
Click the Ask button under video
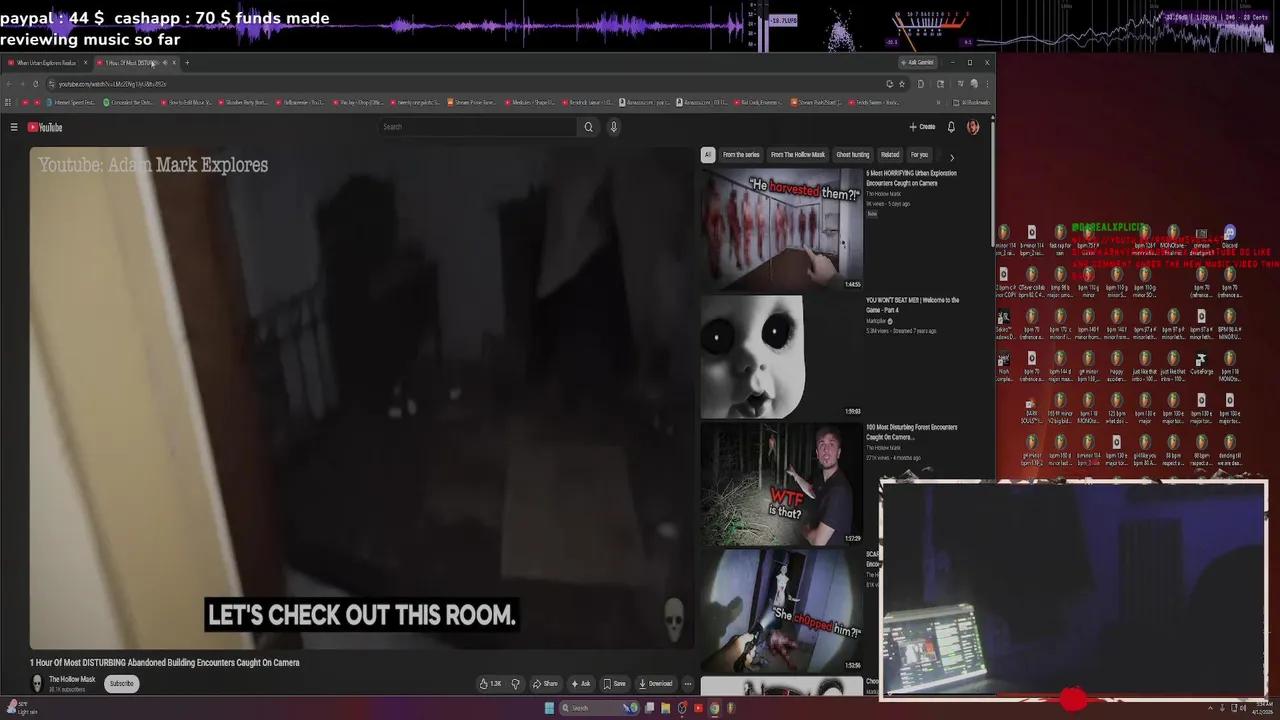(581, 684)
